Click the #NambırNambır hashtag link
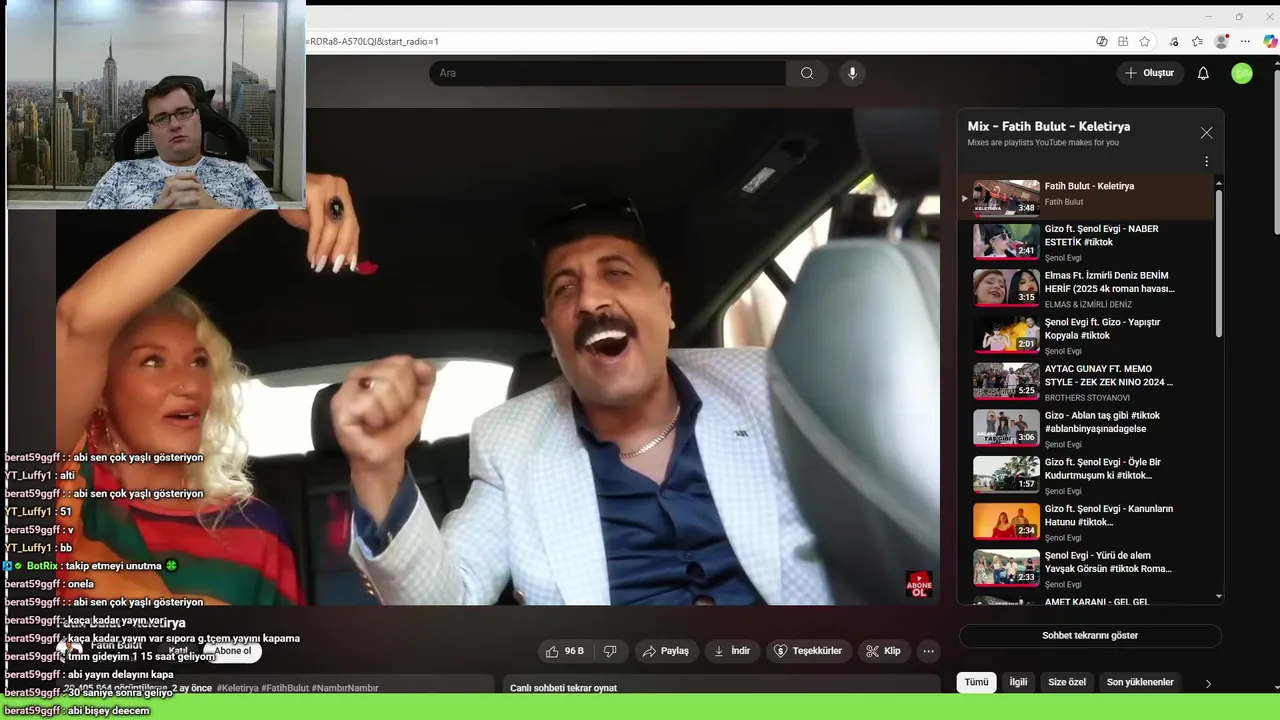1280x720 pixels. pos(345,688)
